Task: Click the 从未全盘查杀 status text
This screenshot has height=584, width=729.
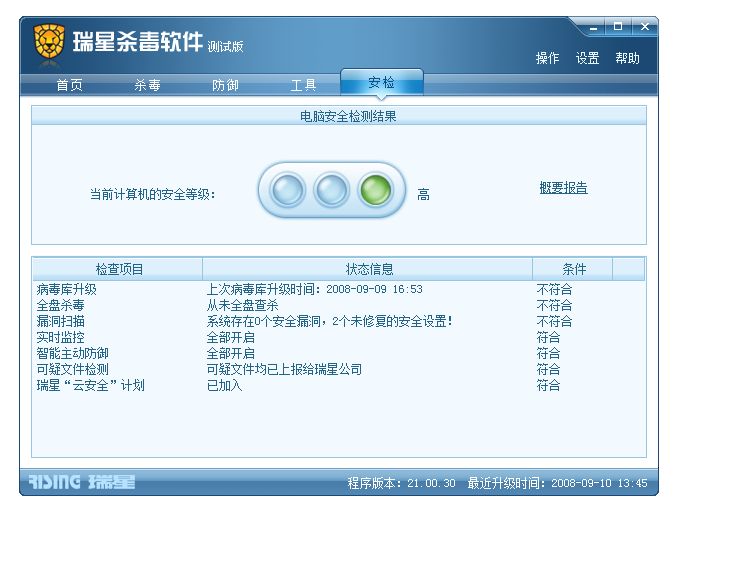Action: pyautogui.click(x=242, y=305)
